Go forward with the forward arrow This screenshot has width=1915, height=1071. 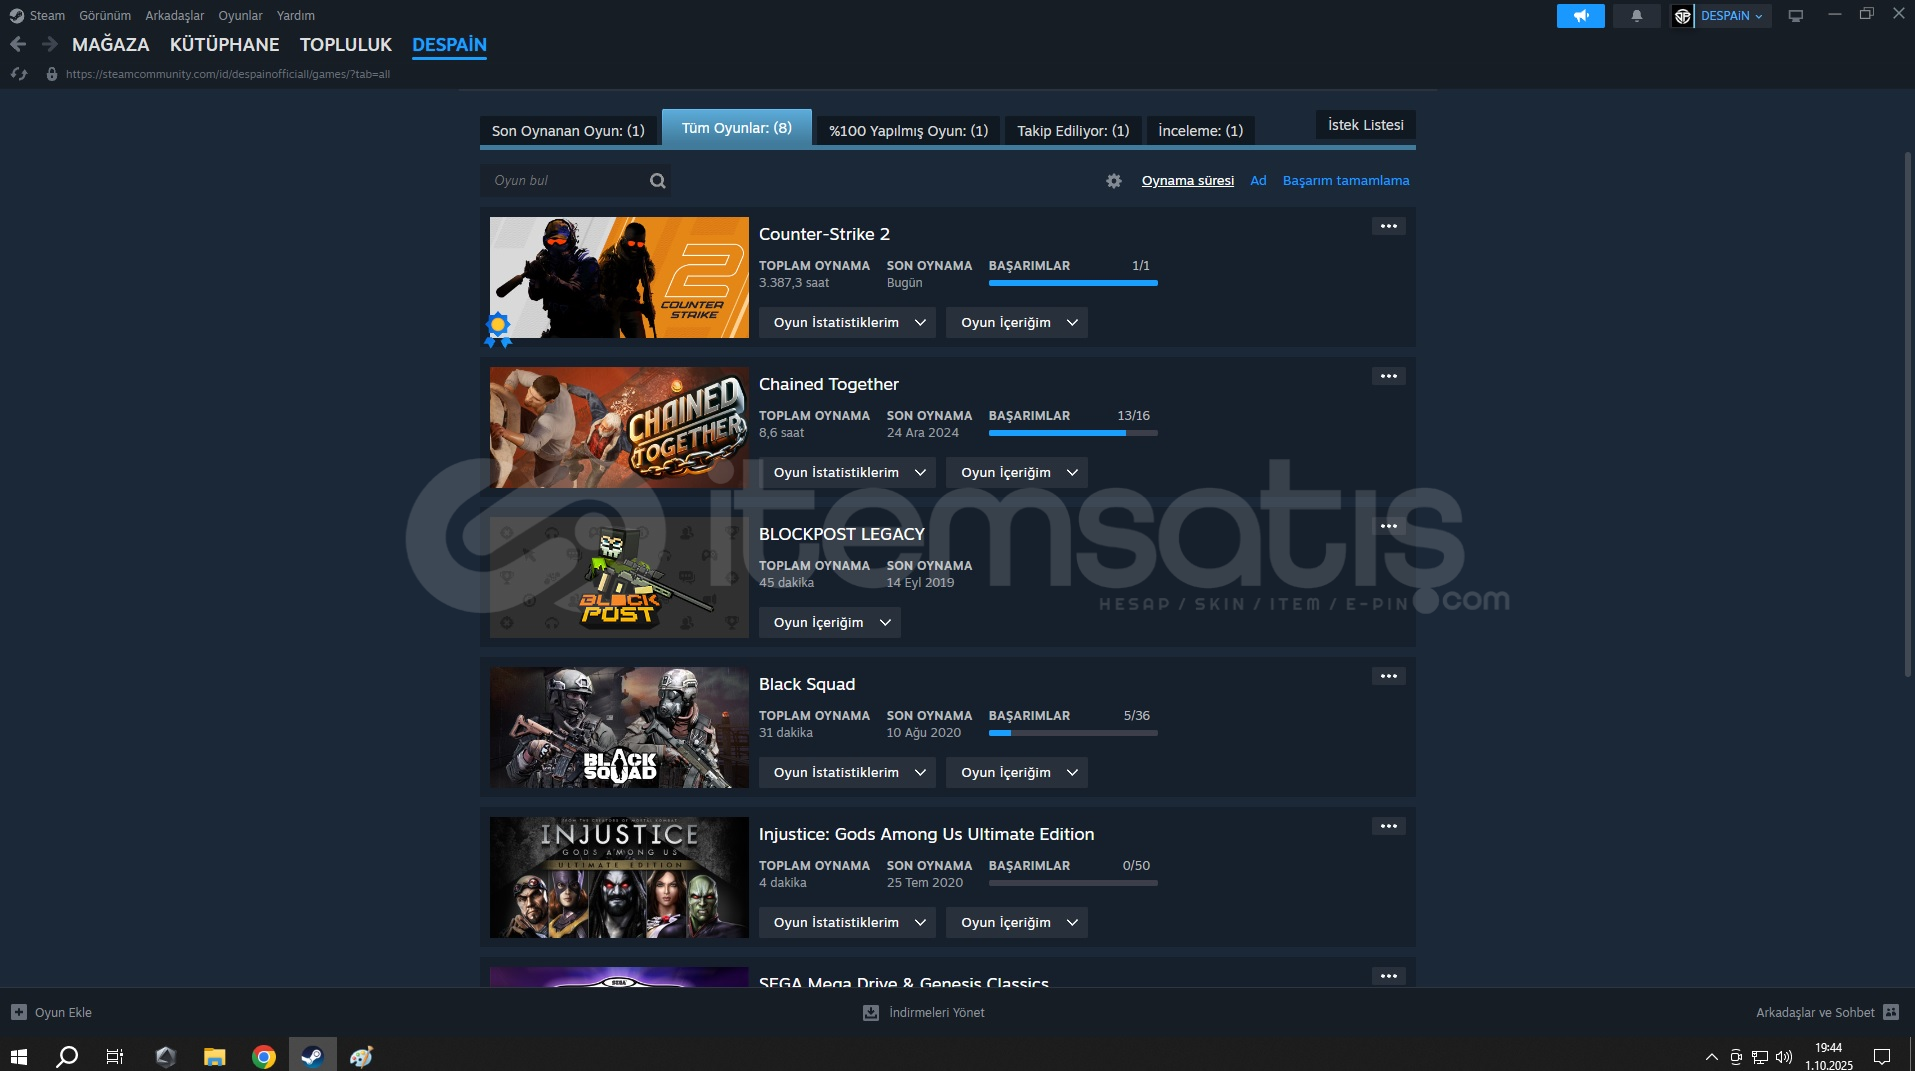pos(49,44)
